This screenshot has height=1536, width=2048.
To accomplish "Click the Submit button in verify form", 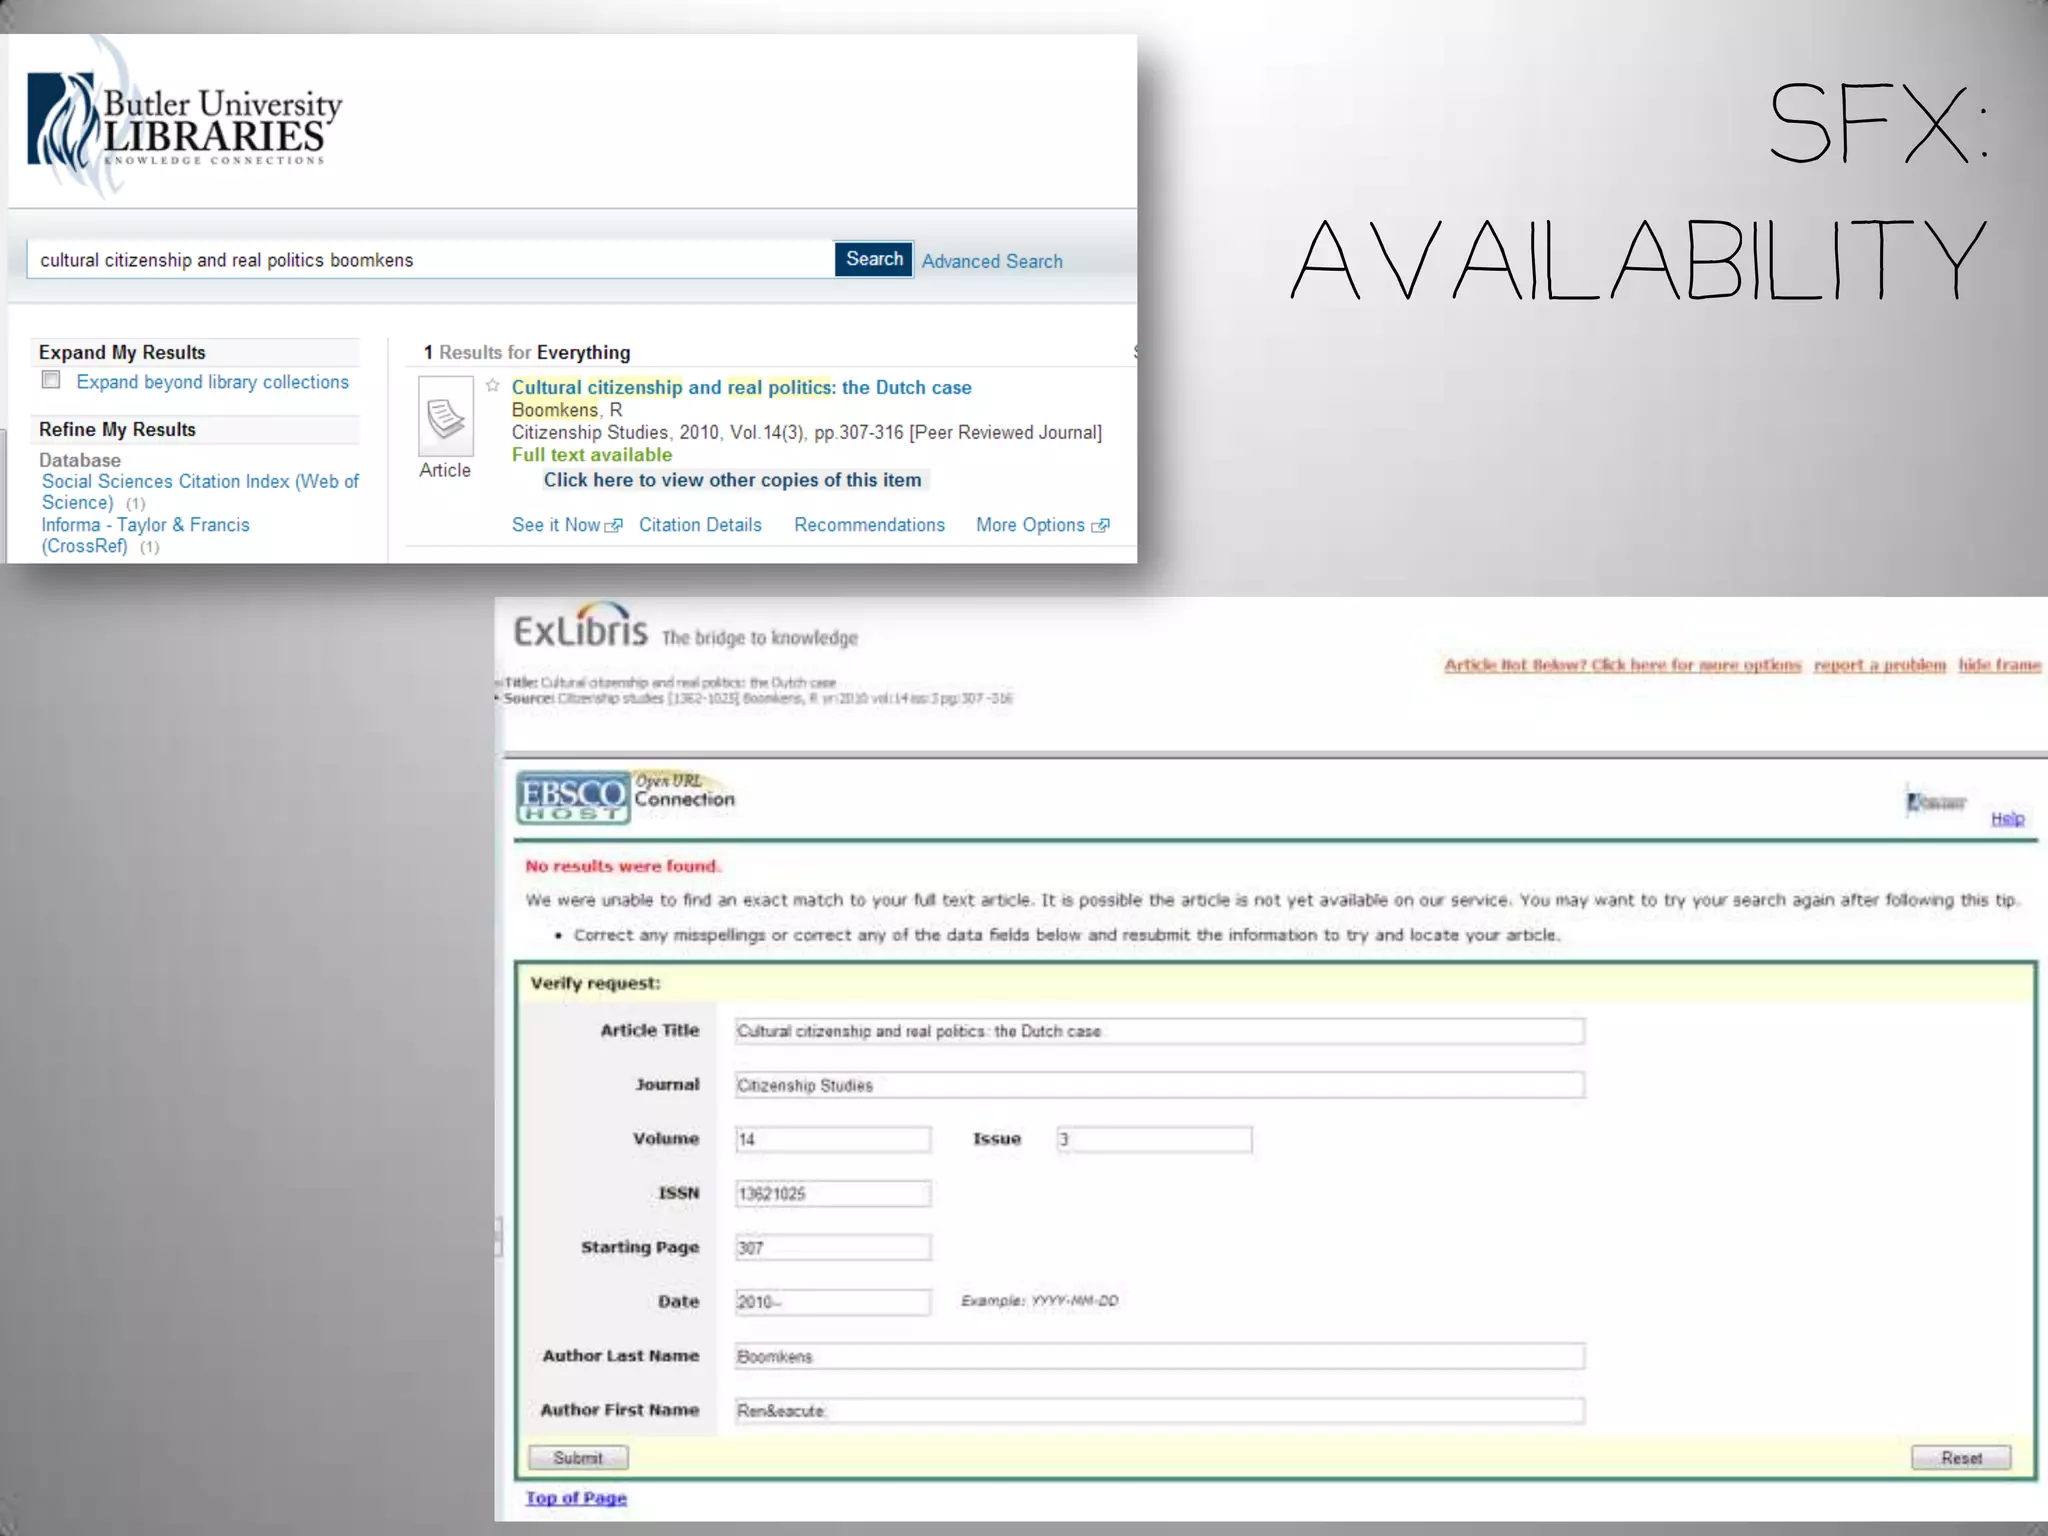I will 578,1457.
